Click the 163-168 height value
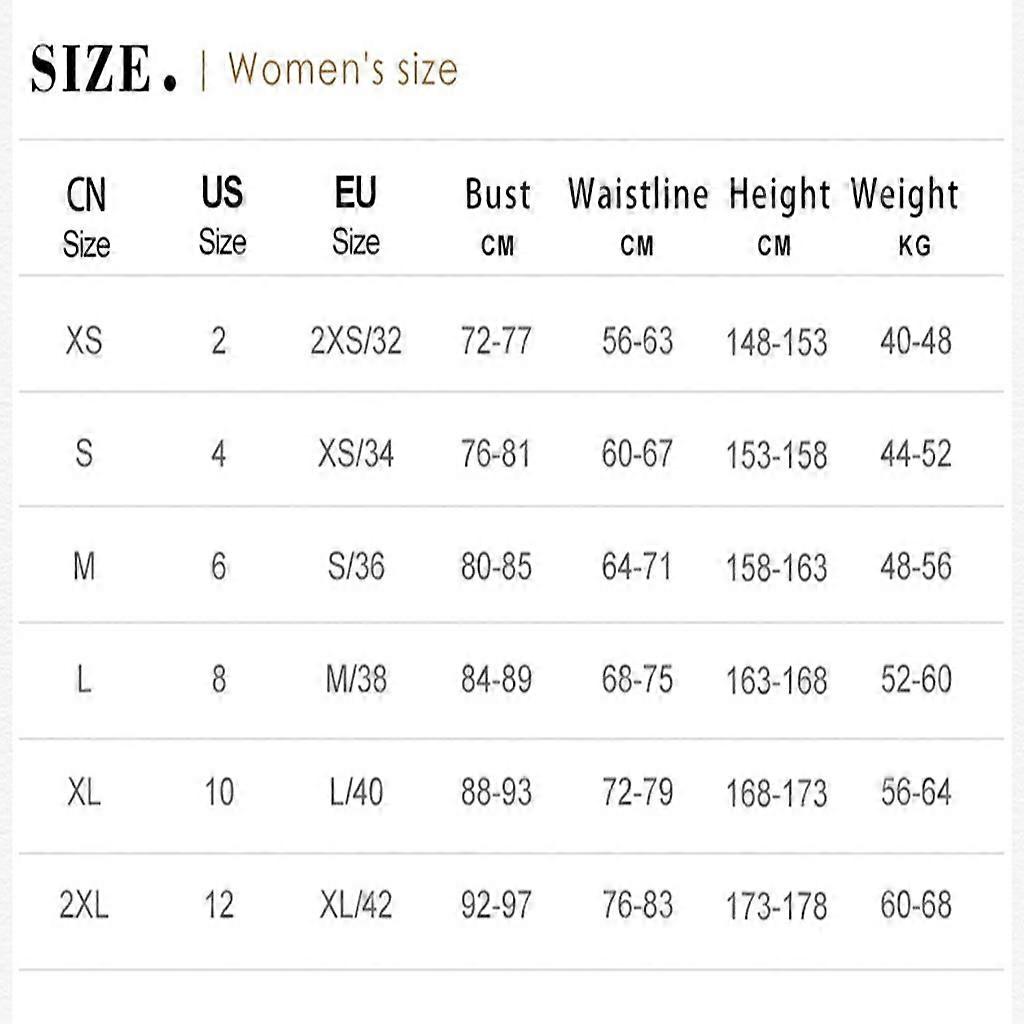Screen dimensions: 1024x1024 click(x=776, y=681)
